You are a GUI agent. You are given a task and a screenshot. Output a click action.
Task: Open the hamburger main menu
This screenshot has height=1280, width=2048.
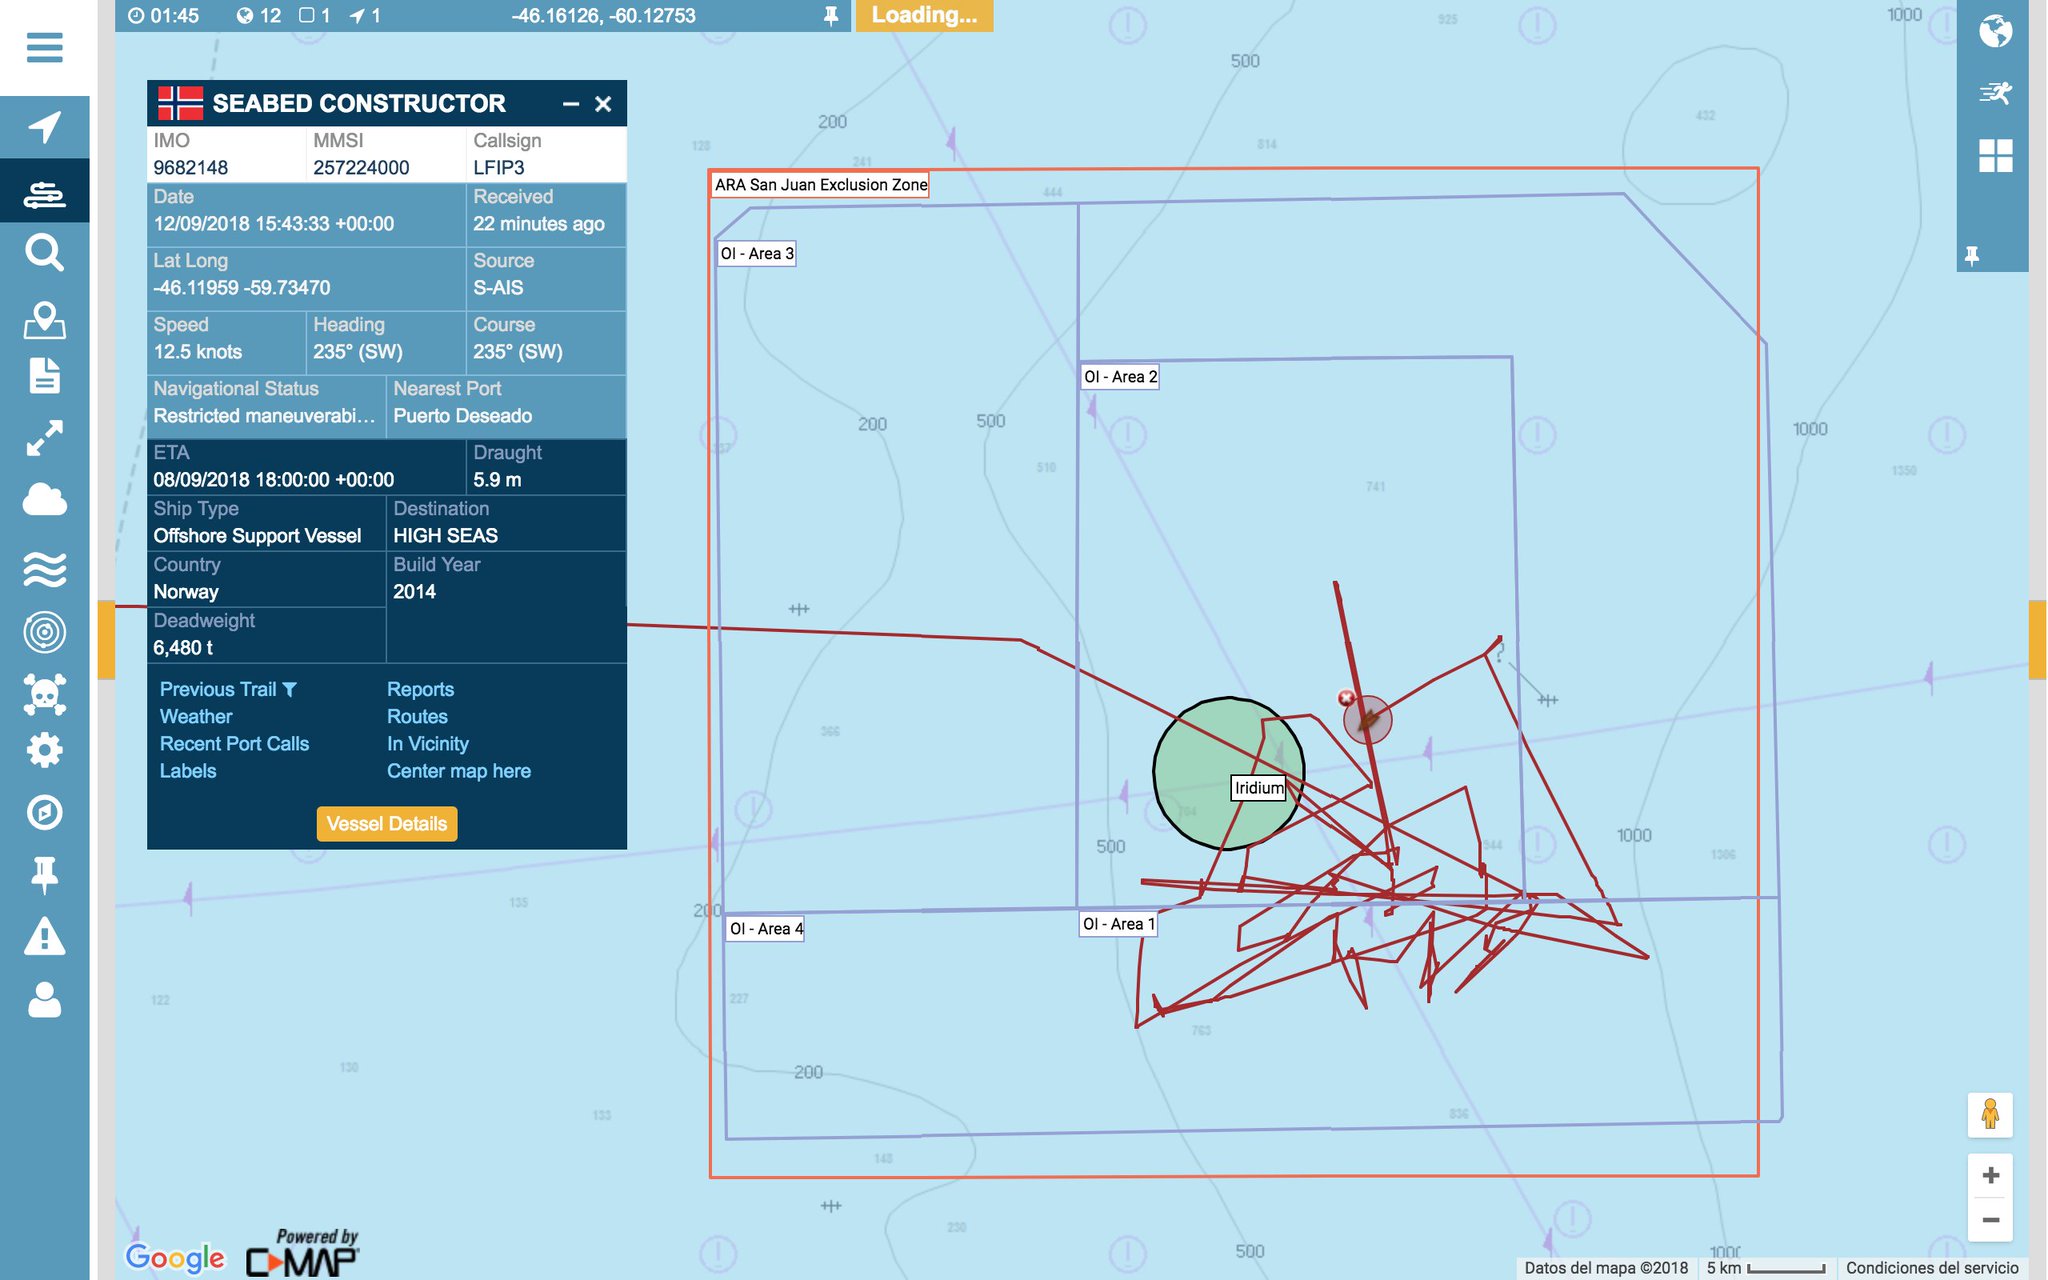coord(44,47)
